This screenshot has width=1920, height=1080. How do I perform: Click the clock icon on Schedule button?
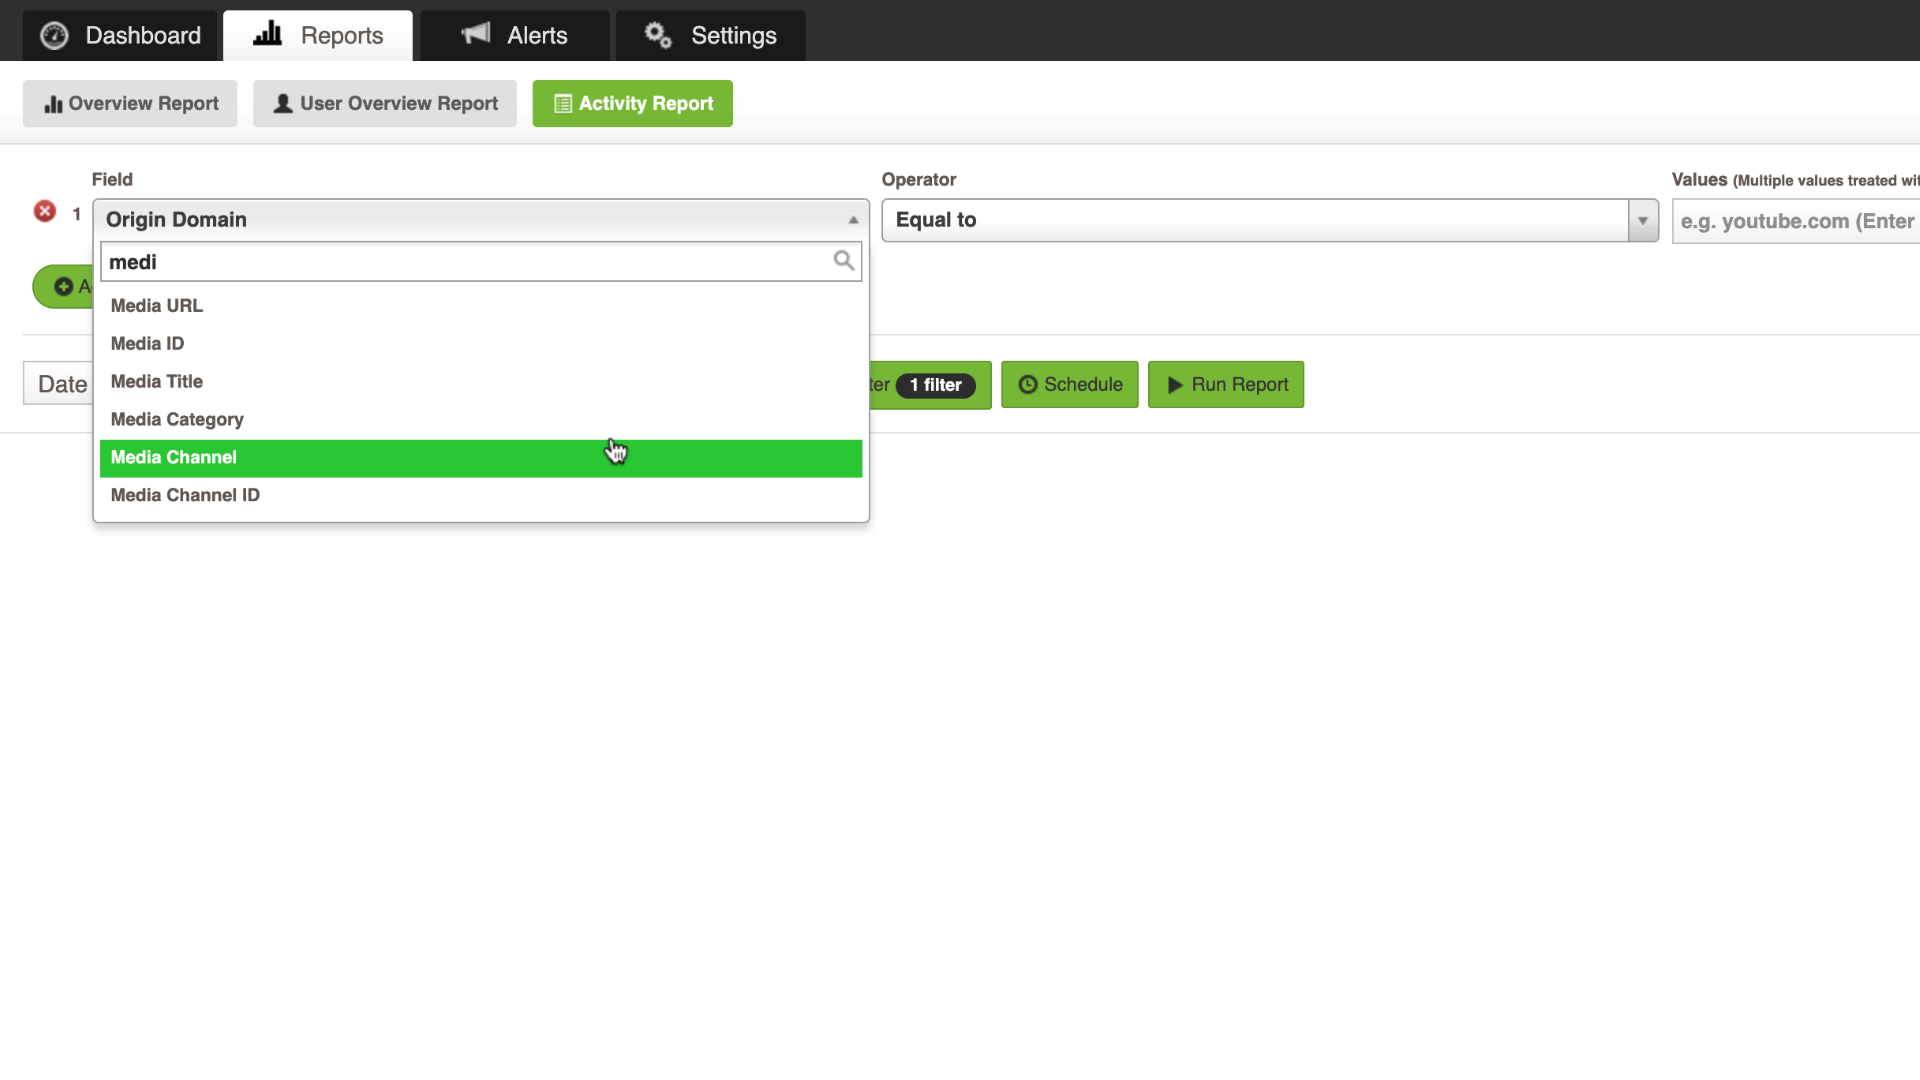(x=1030, y=384)
